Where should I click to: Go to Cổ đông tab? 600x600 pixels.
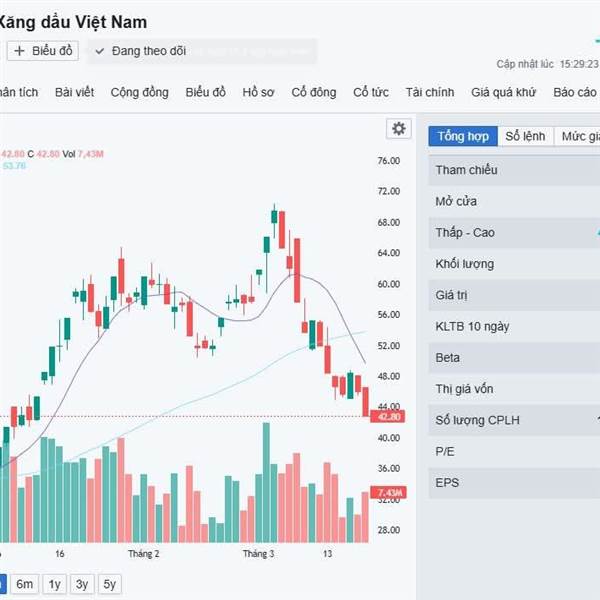tap(314, 92)
